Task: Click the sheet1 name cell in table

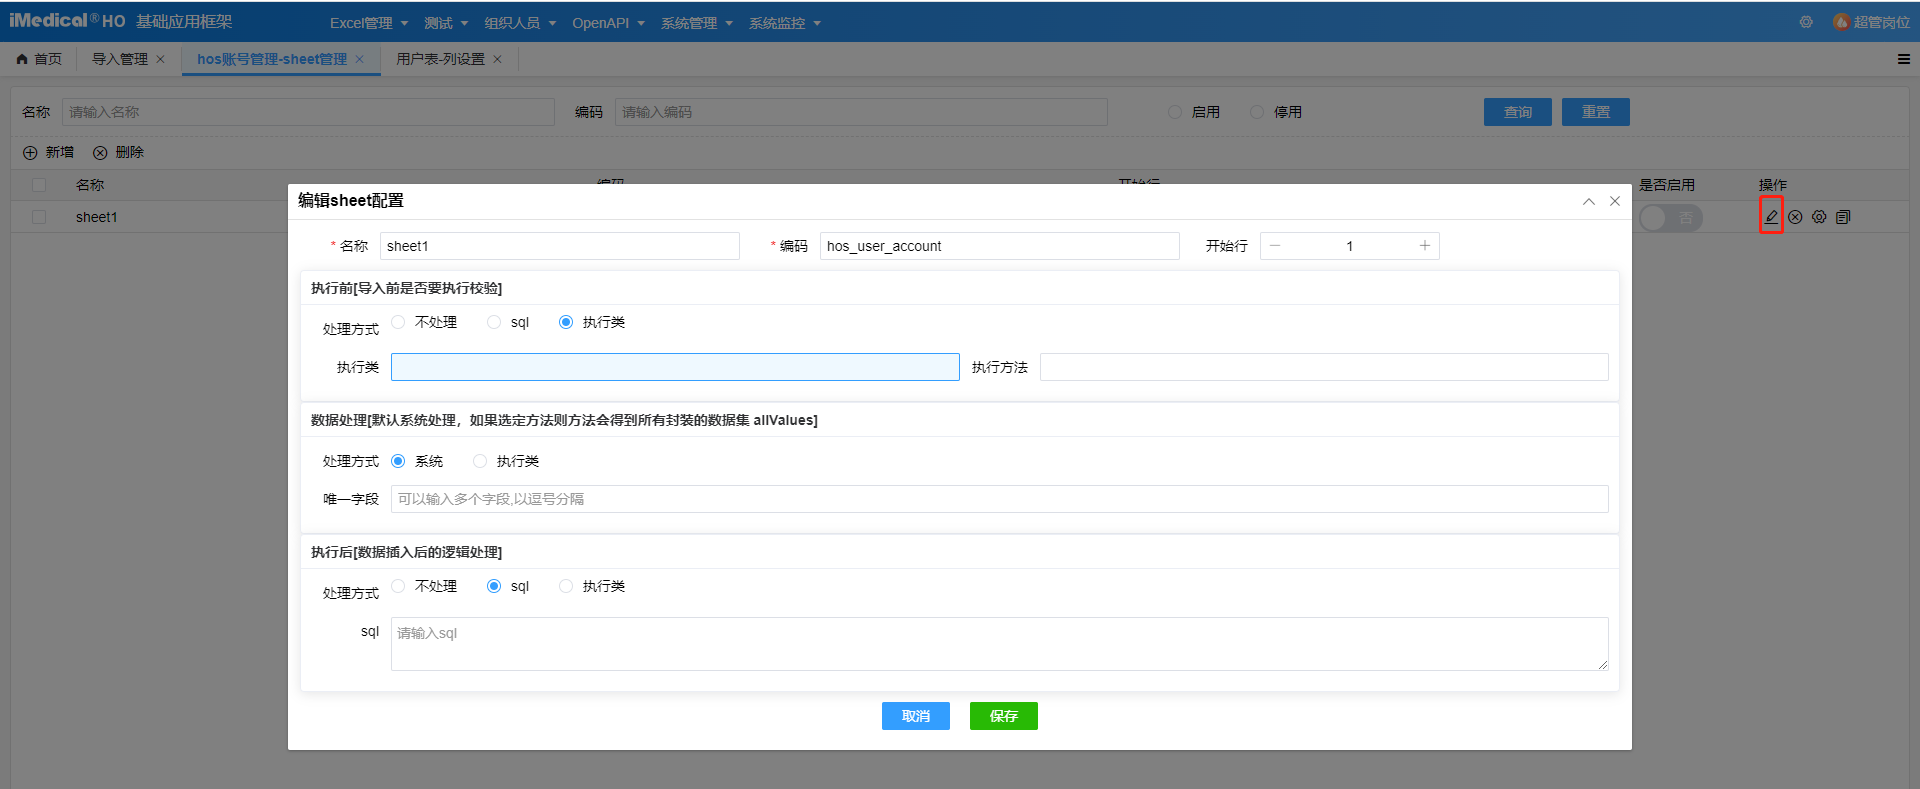Action: pos(97,217)
